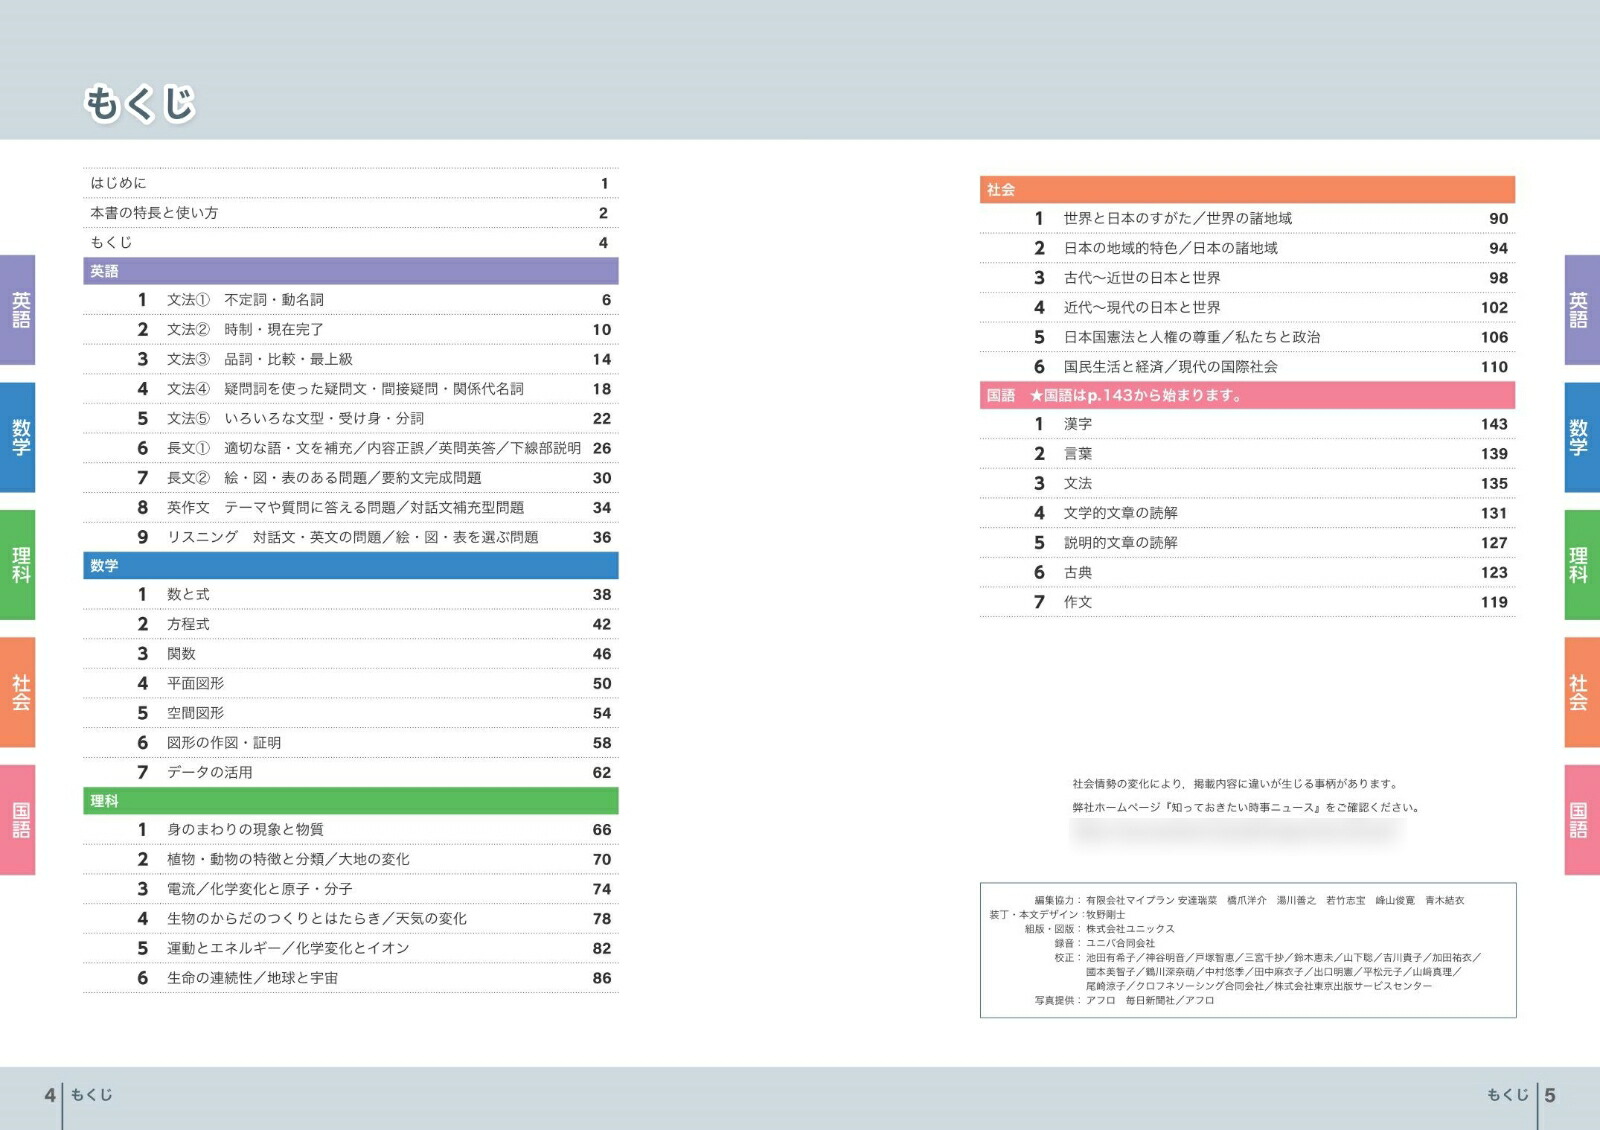This screenshot has height=1130, width=1600.
Task: Open 社会 entry 古代〜近世の日本と世界
Action: point(1247,278)
